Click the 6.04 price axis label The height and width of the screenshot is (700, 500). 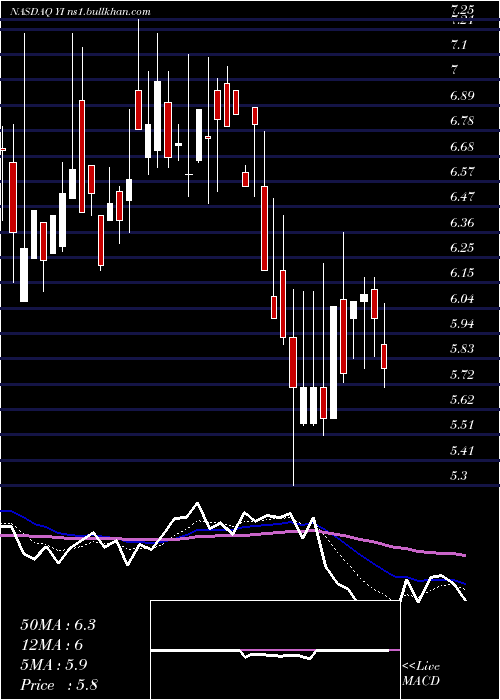(463, 299)
